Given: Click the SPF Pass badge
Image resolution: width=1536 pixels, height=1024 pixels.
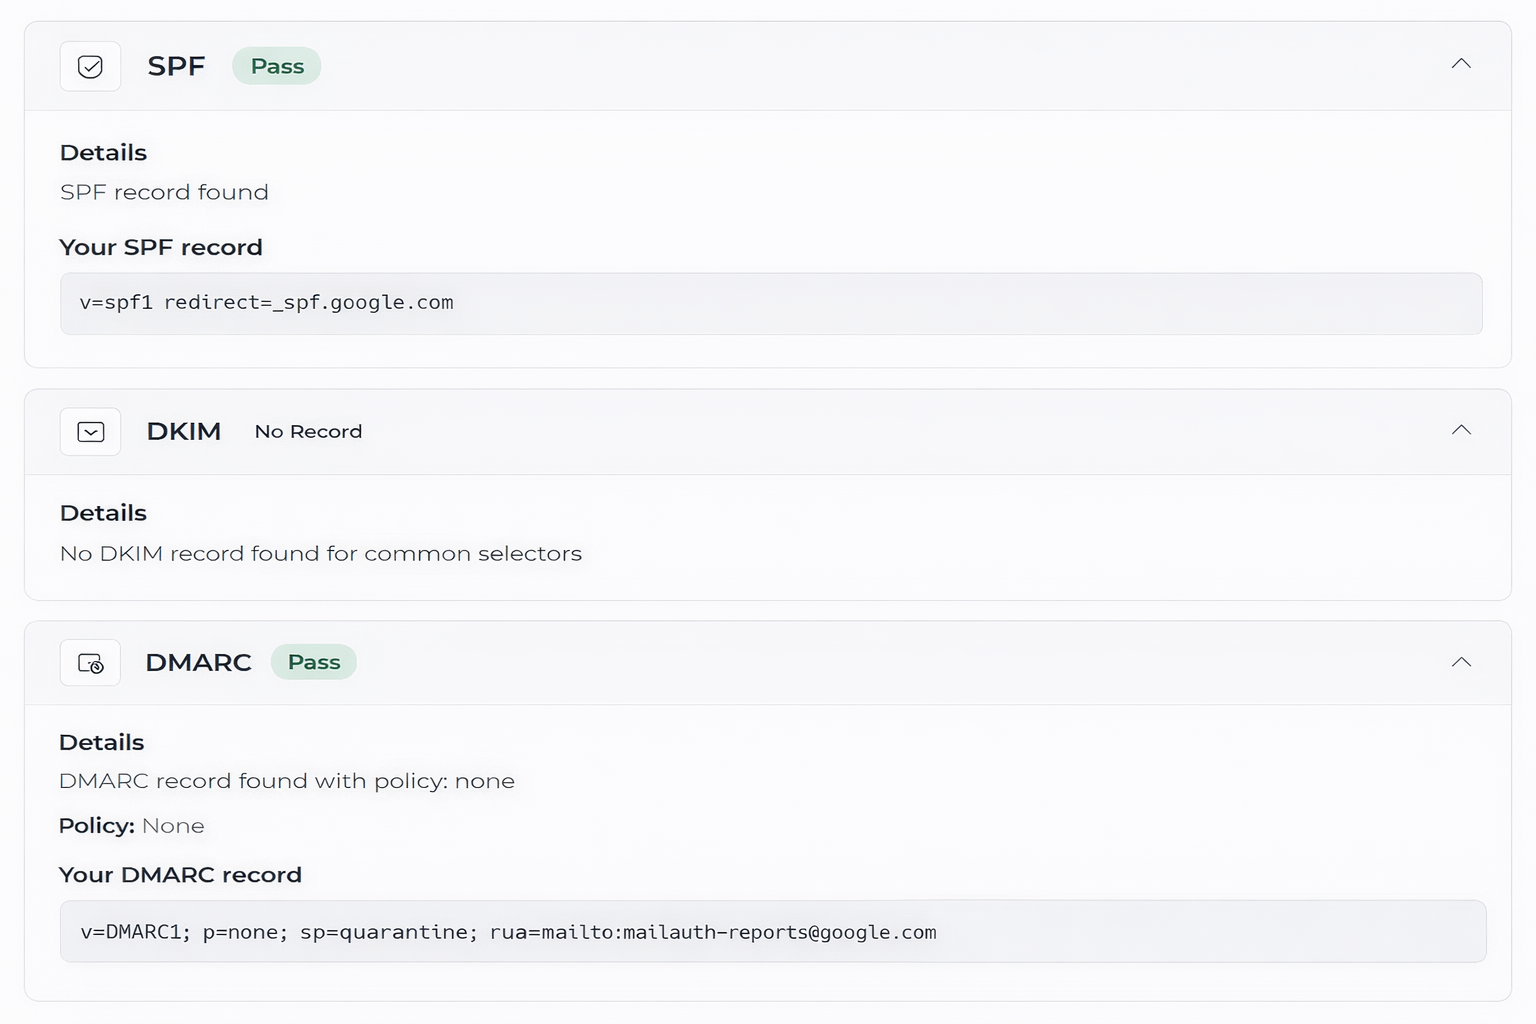Looking at the screenshot, I should (277, 66).
